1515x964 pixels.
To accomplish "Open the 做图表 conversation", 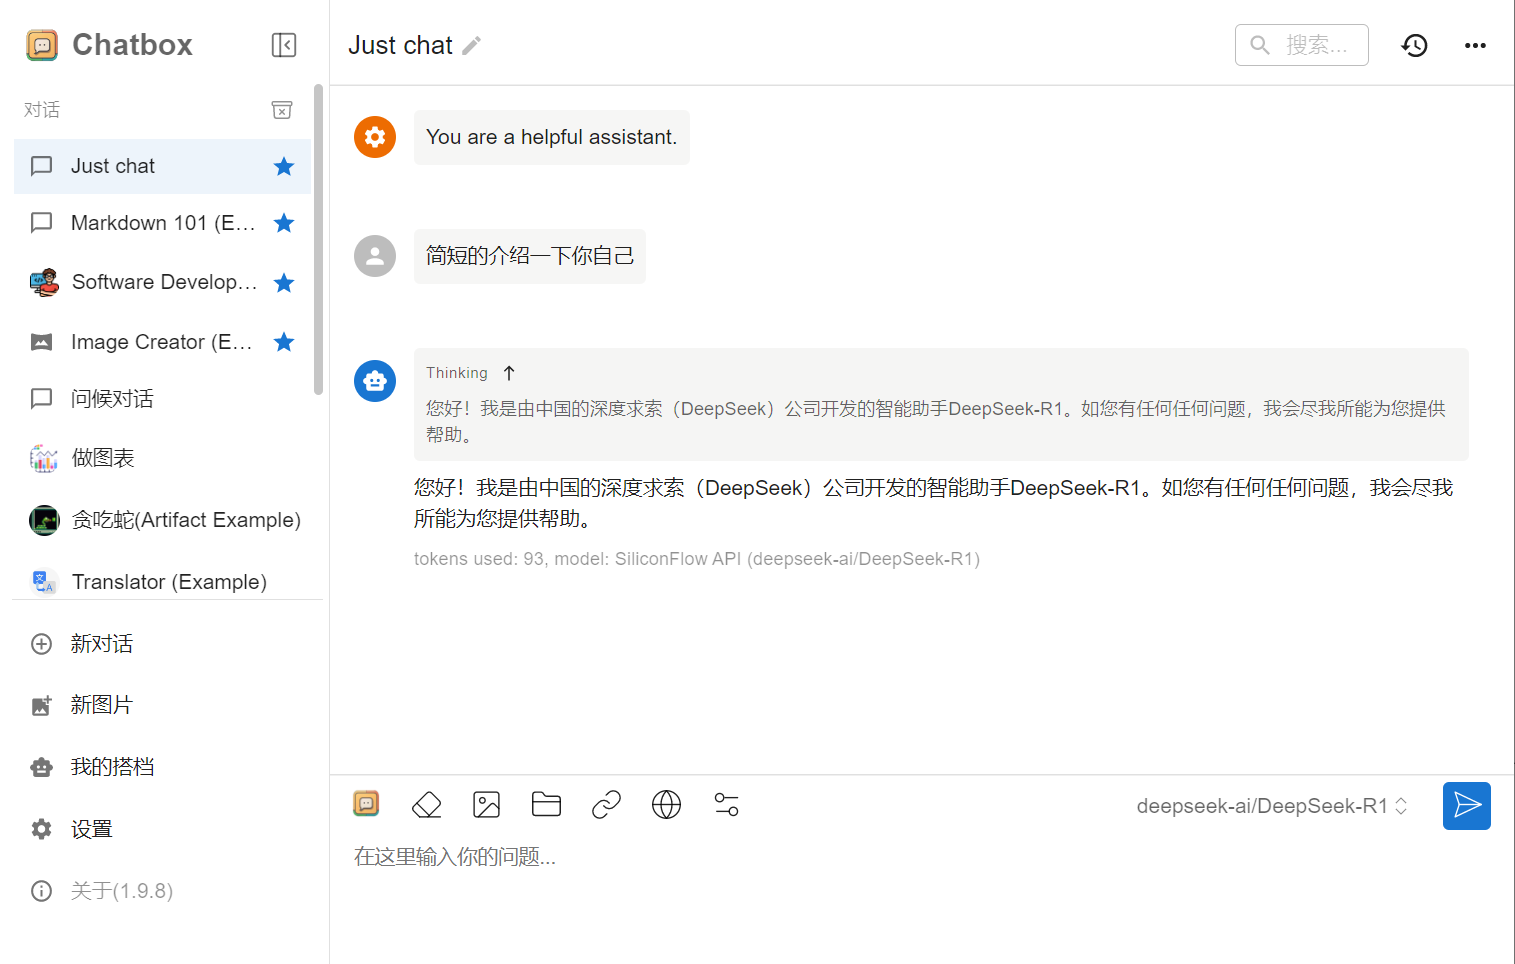I will (x=162, y=458).
